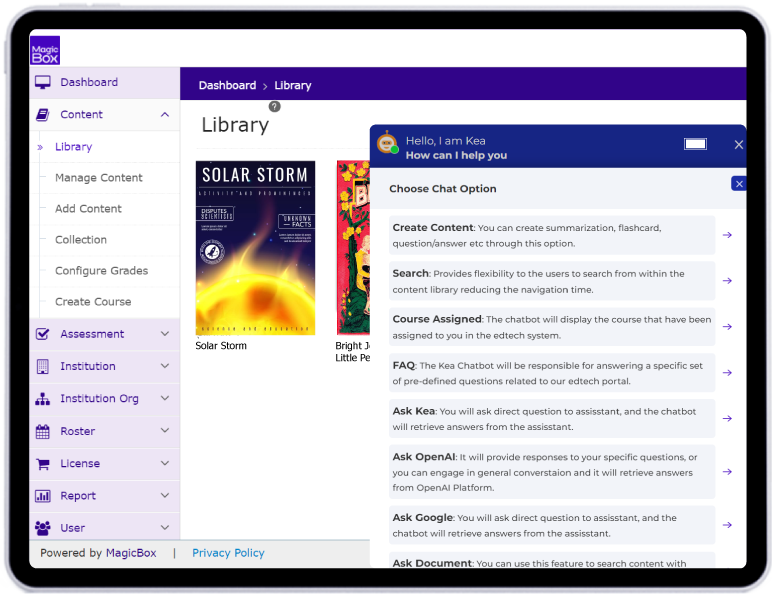Image resolution: width=772 pixels, height=598 pixels.
Task: Select the Create Content description
Action: 552,236
